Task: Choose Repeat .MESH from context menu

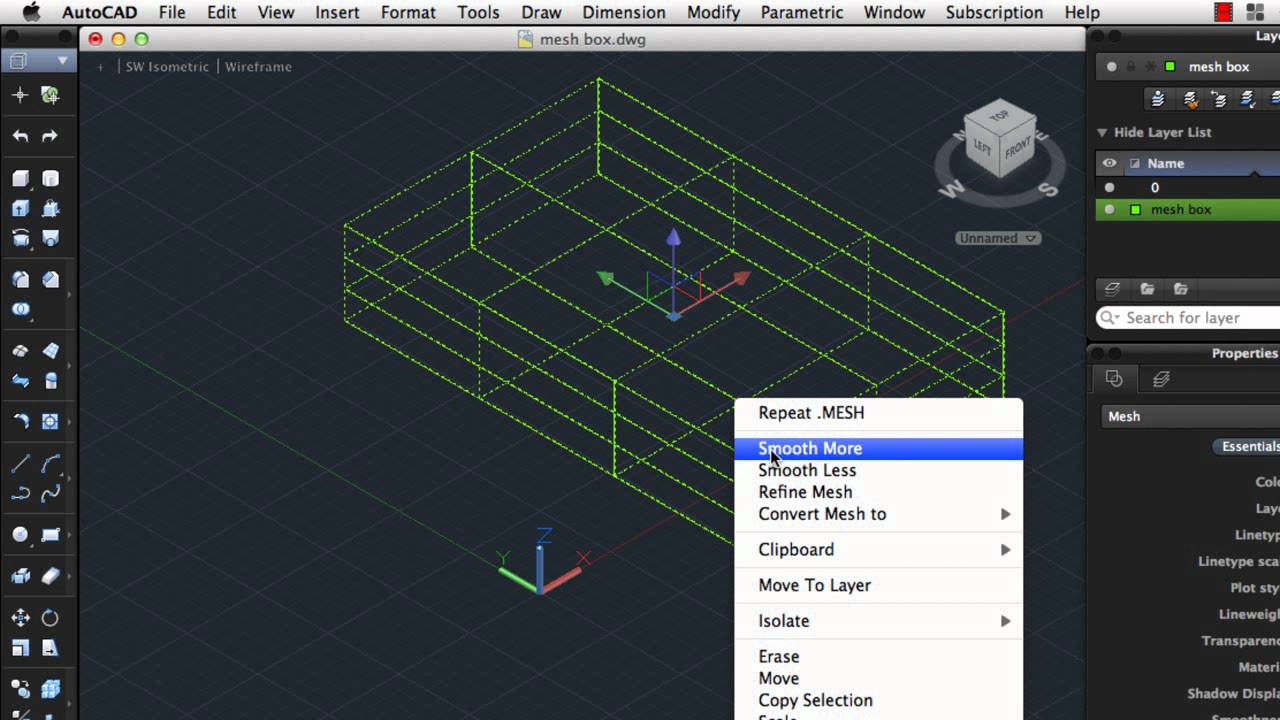Action: [x=878, y=413]
